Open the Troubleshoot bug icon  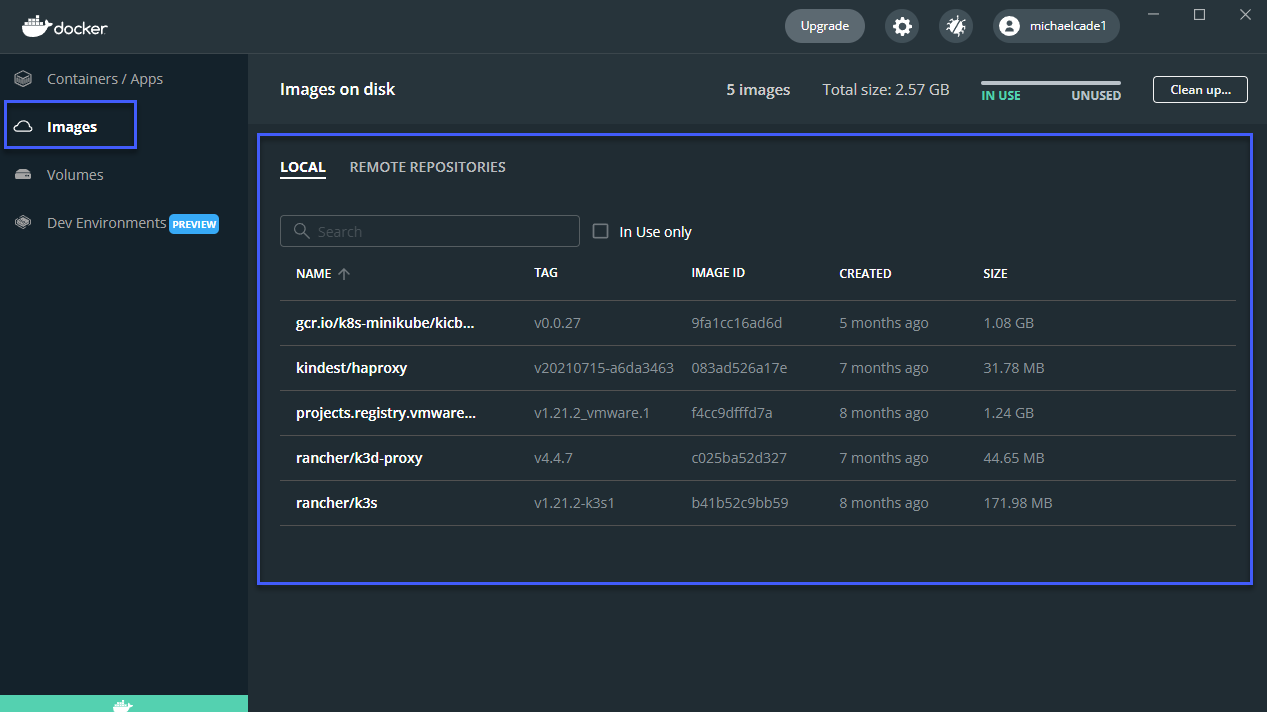955,26
